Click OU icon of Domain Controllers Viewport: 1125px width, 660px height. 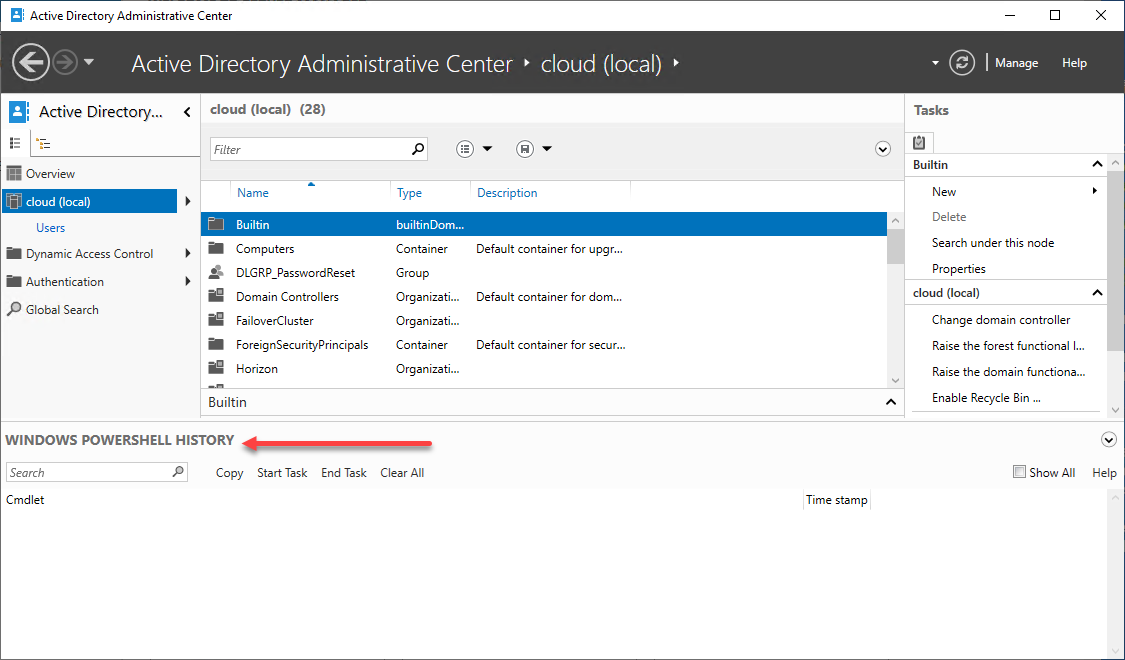pyautogui.click(x=216, y=296)
